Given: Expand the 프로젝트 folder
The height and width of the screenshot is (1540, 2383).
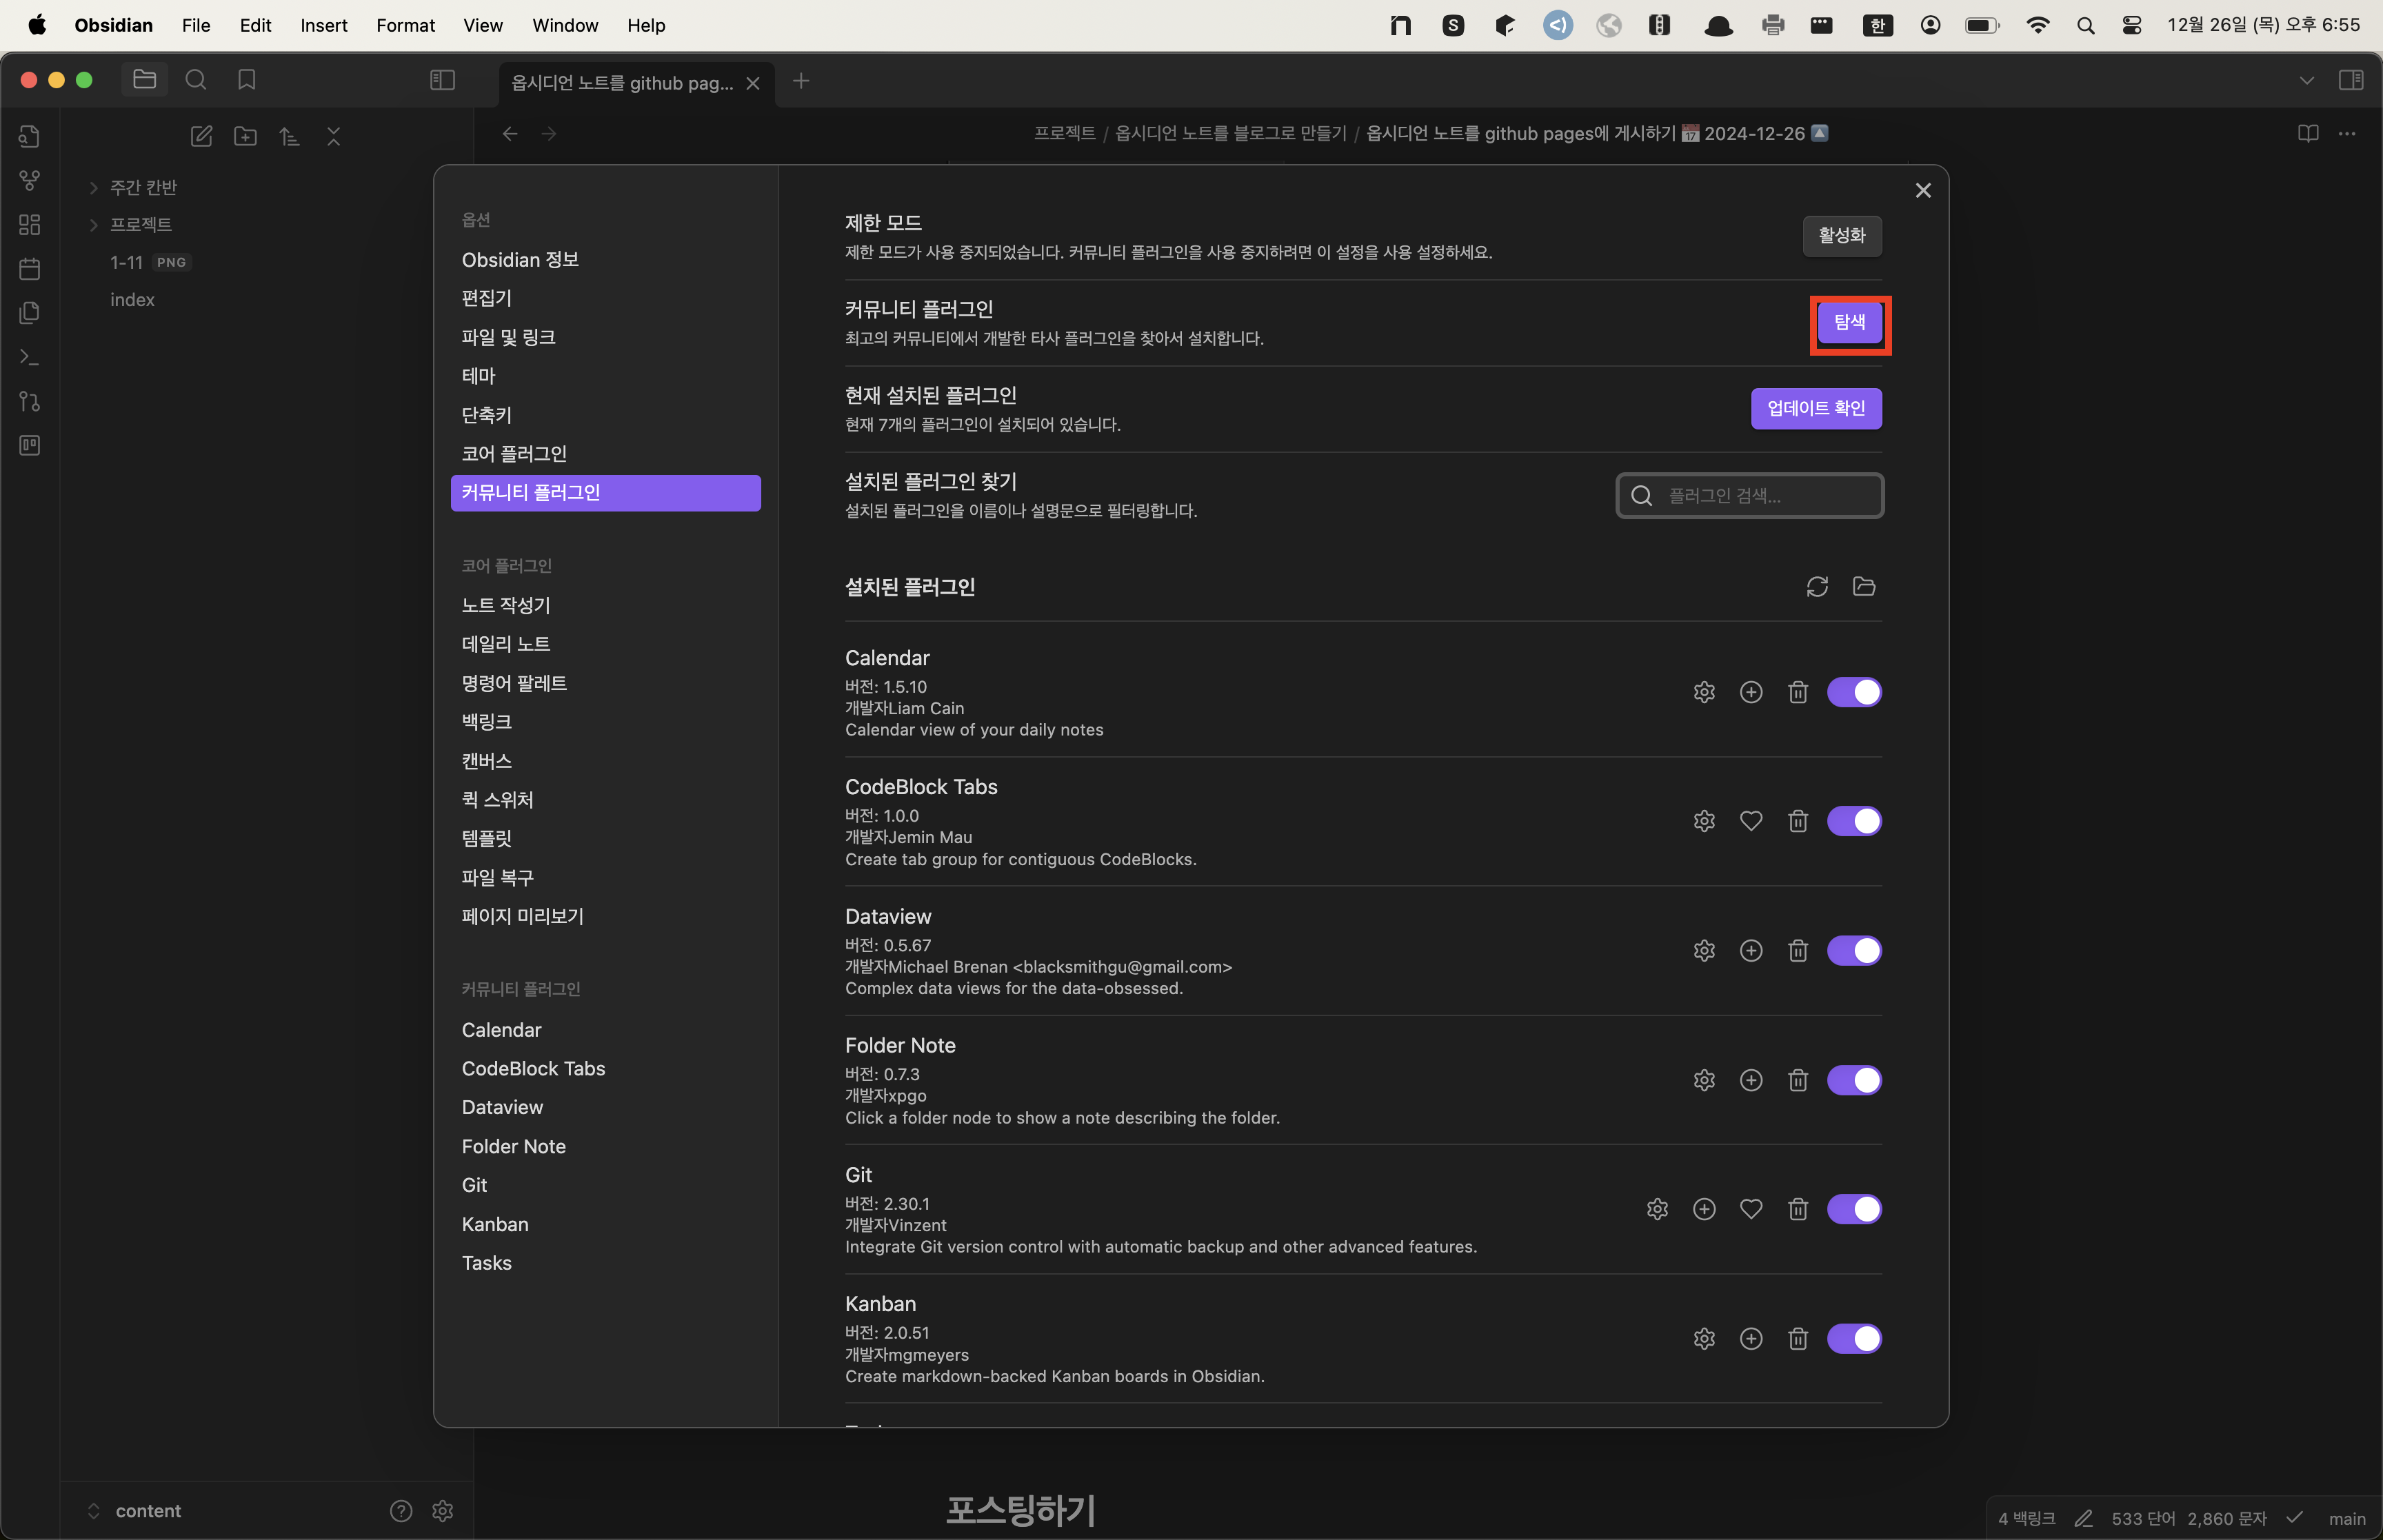Looking at the screenshot, I should tap(94, 225).
